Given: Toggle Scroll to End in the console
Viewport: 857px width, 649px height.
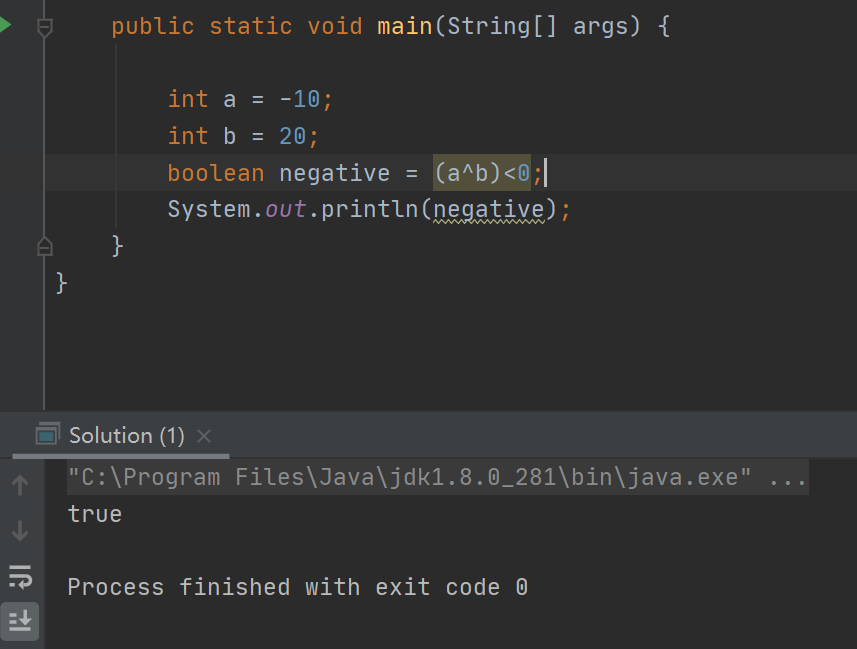Looking at the screenshot, I should click(20, 620).
